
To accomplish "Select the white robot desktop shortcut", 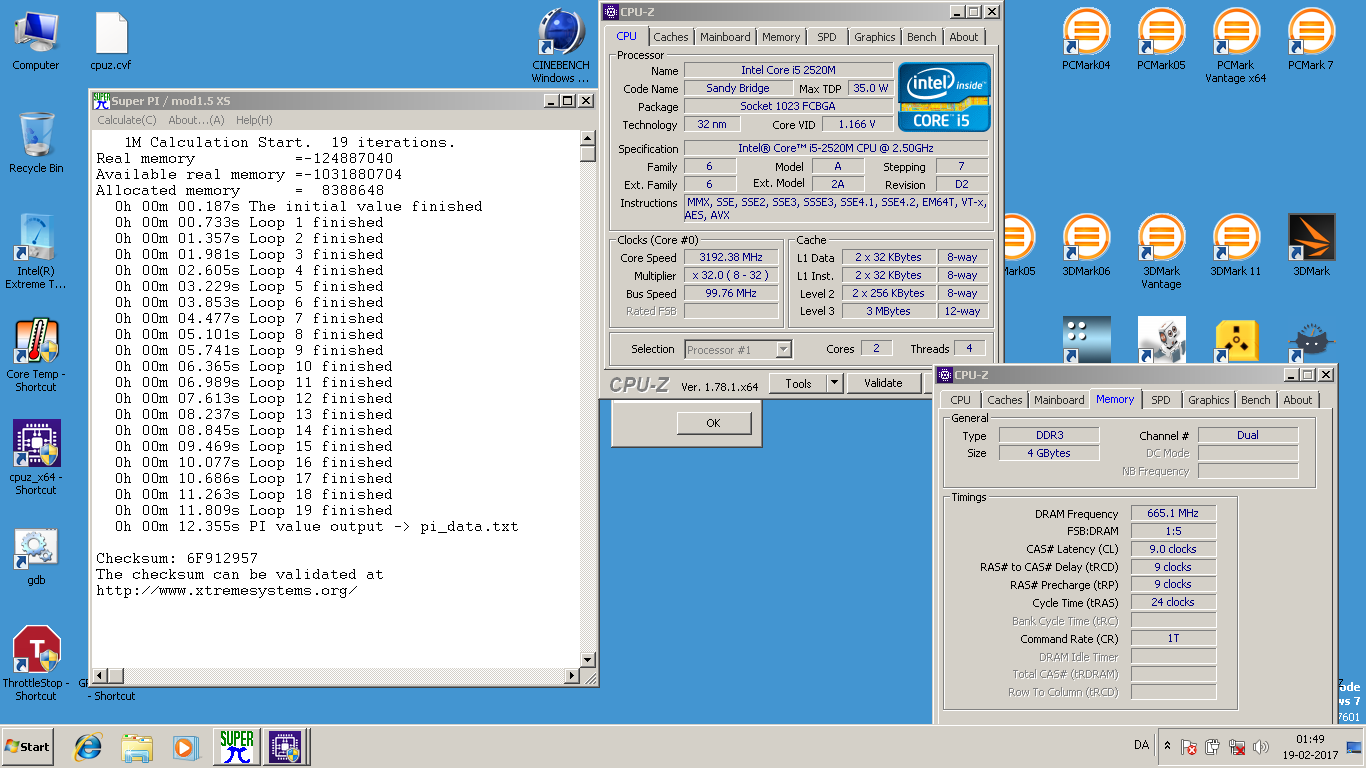I will point(1161,341).
